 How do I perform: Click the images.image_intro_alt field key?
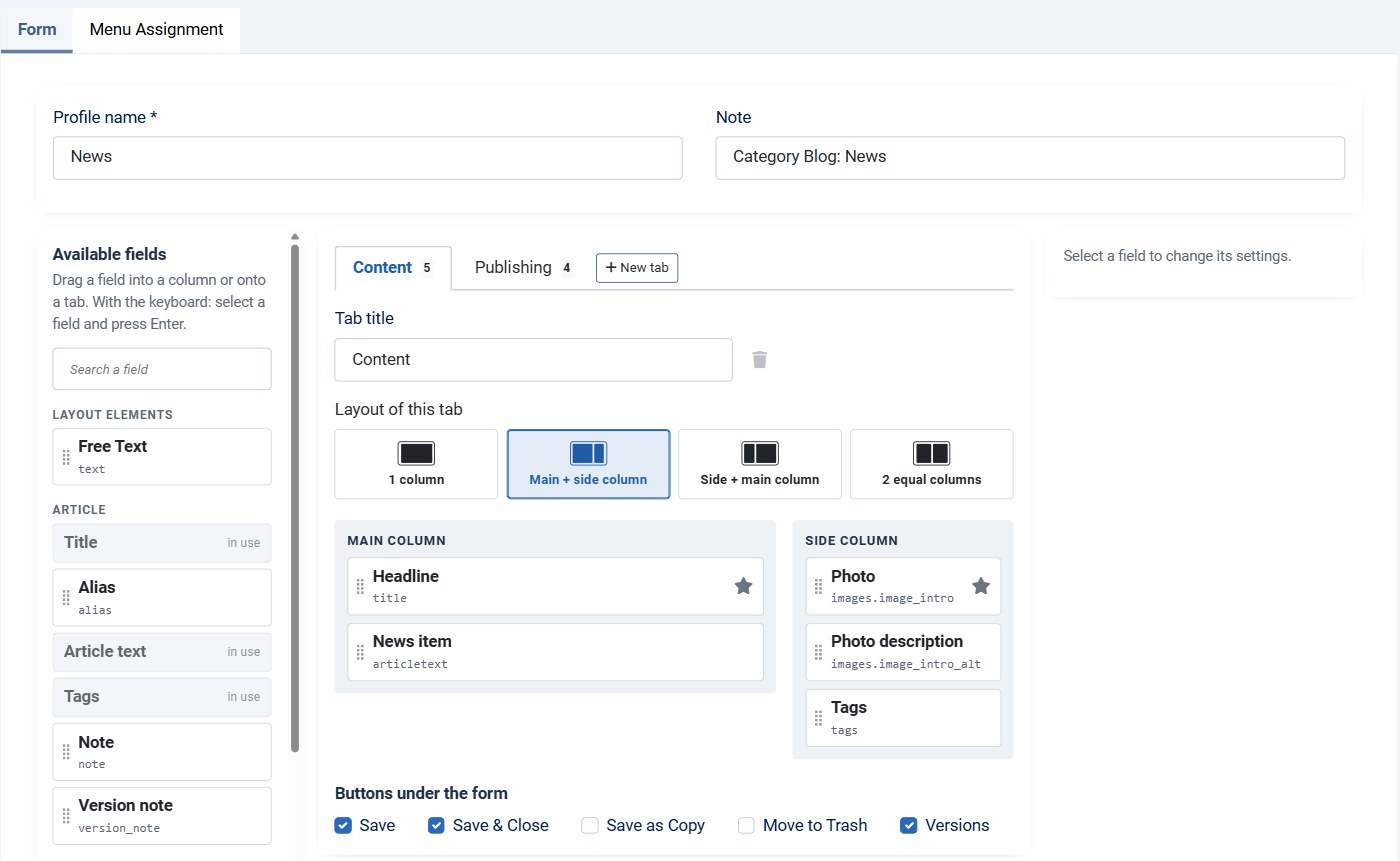[906, 664]
